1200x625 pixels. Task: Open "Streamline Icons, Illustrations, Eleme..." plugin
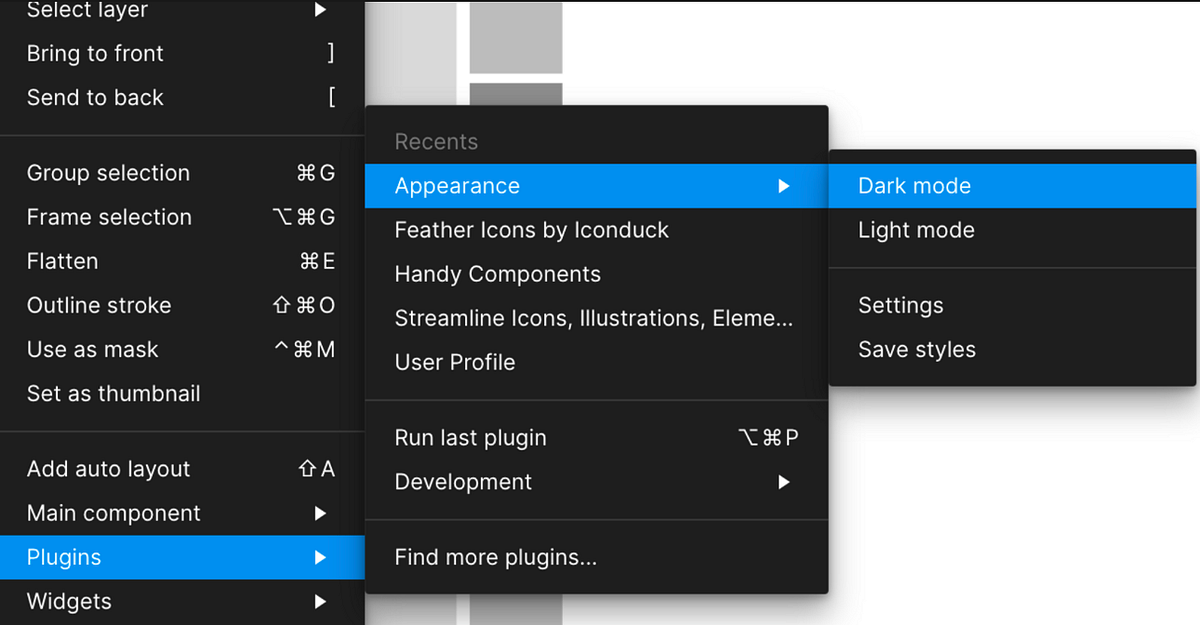pyautogui.click(x=592, y=318)
